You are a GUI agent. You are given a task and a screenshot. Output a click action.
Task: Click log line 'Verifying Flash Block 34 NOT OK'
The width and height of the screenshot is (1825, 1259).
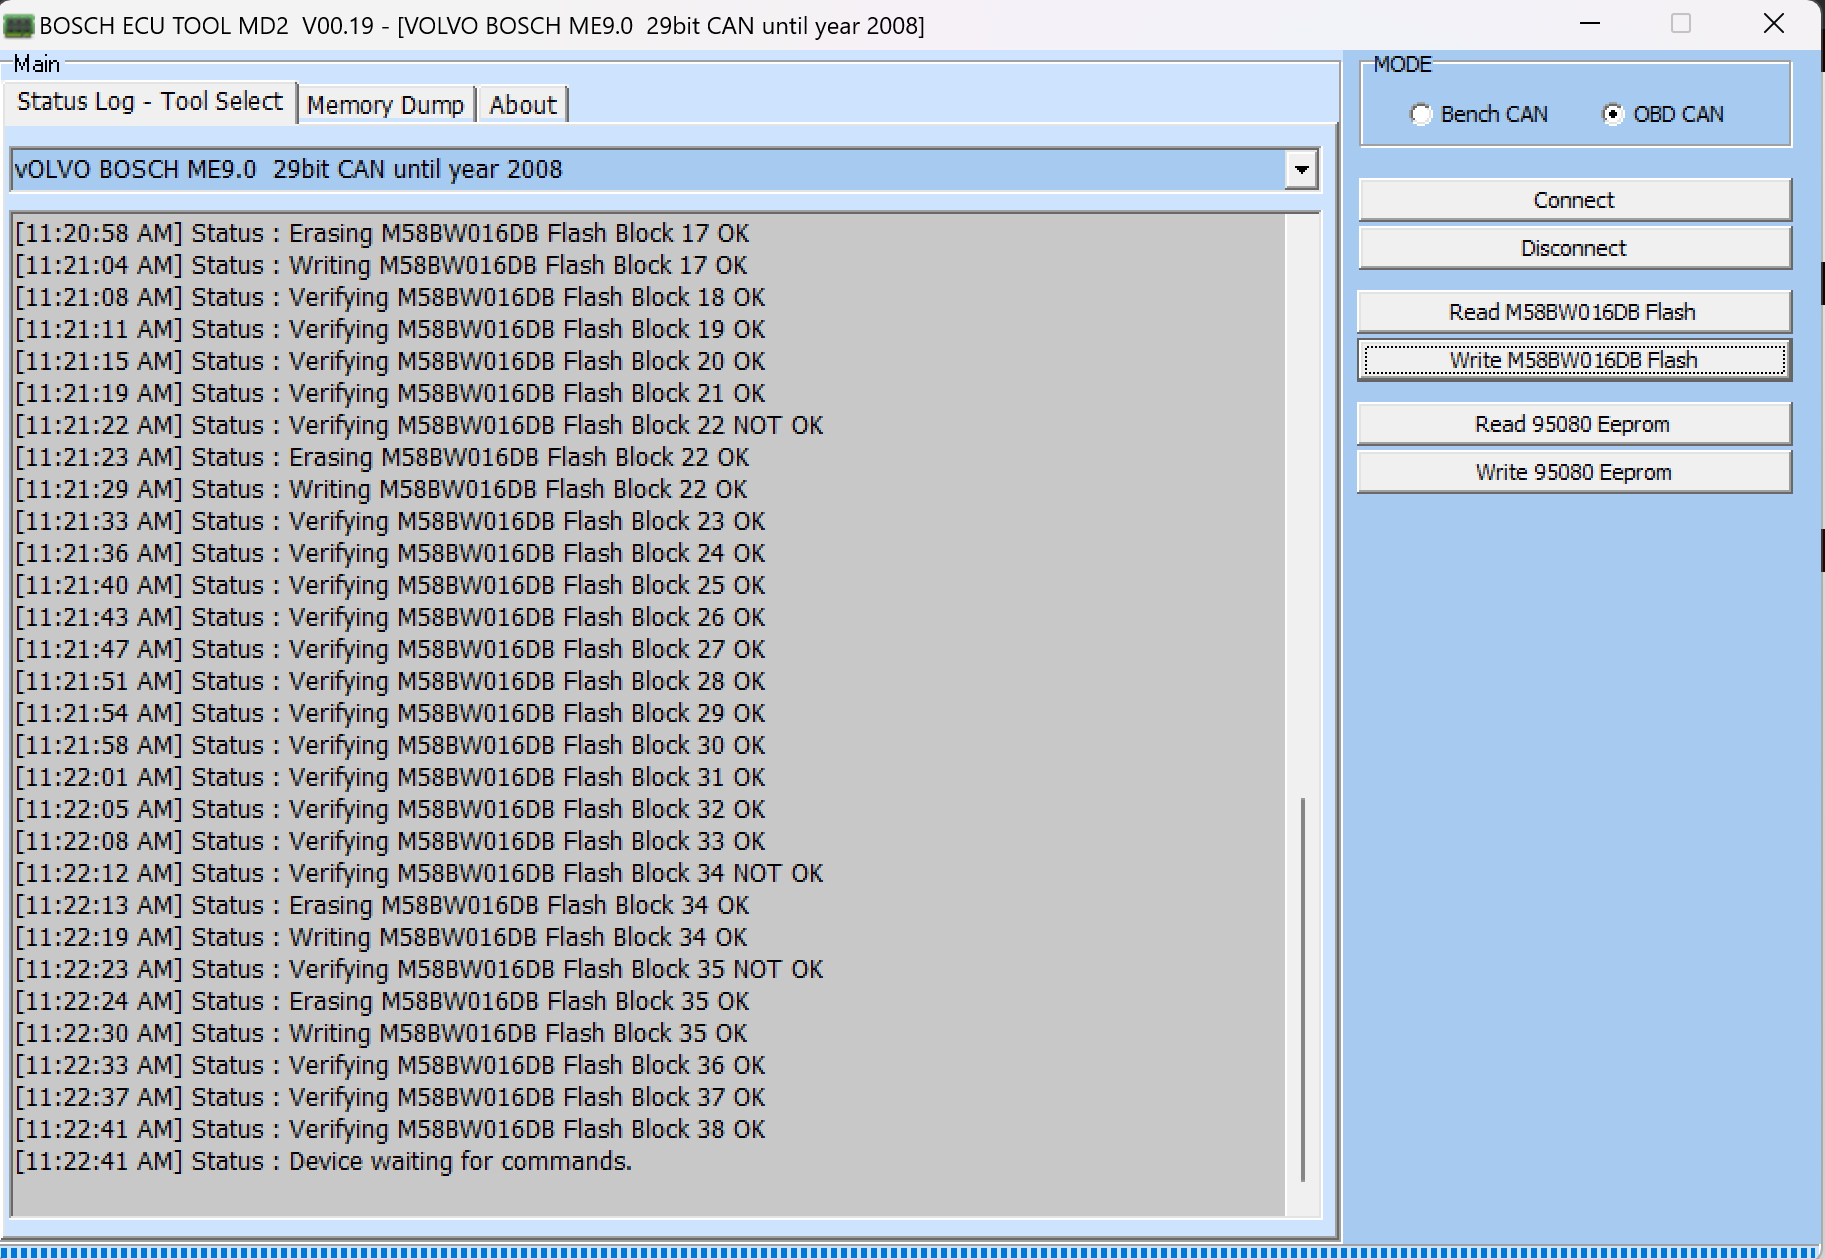tap(419, 873)
